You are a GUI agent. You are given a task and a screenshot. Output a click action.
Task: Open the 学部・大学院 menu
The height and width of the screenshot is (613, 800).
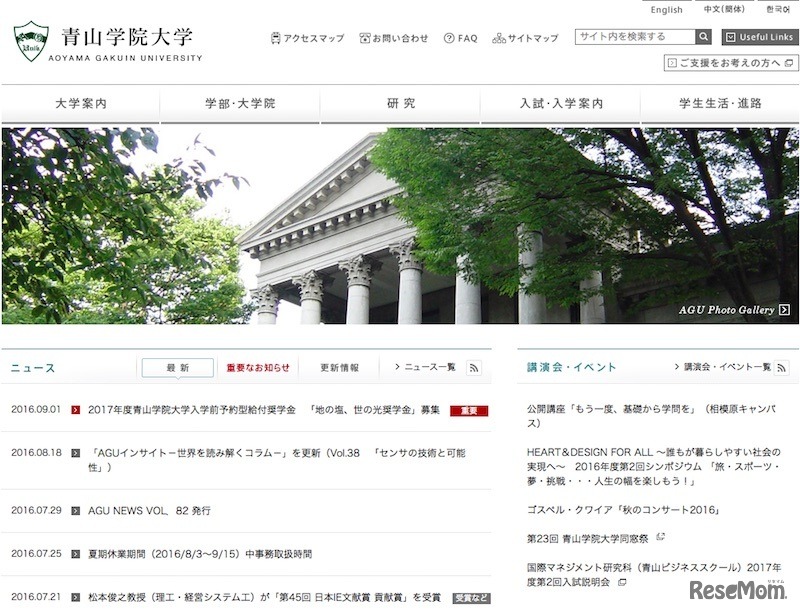click(240, 104)
